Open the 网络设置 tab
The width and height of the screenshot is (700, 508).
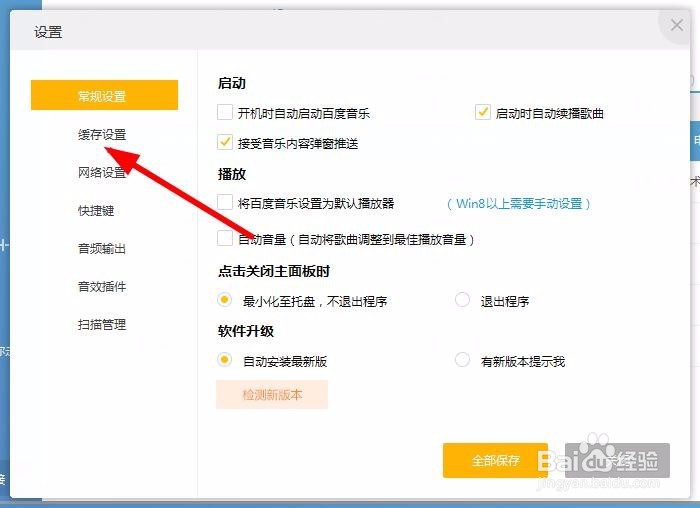[x=102, y=172]
